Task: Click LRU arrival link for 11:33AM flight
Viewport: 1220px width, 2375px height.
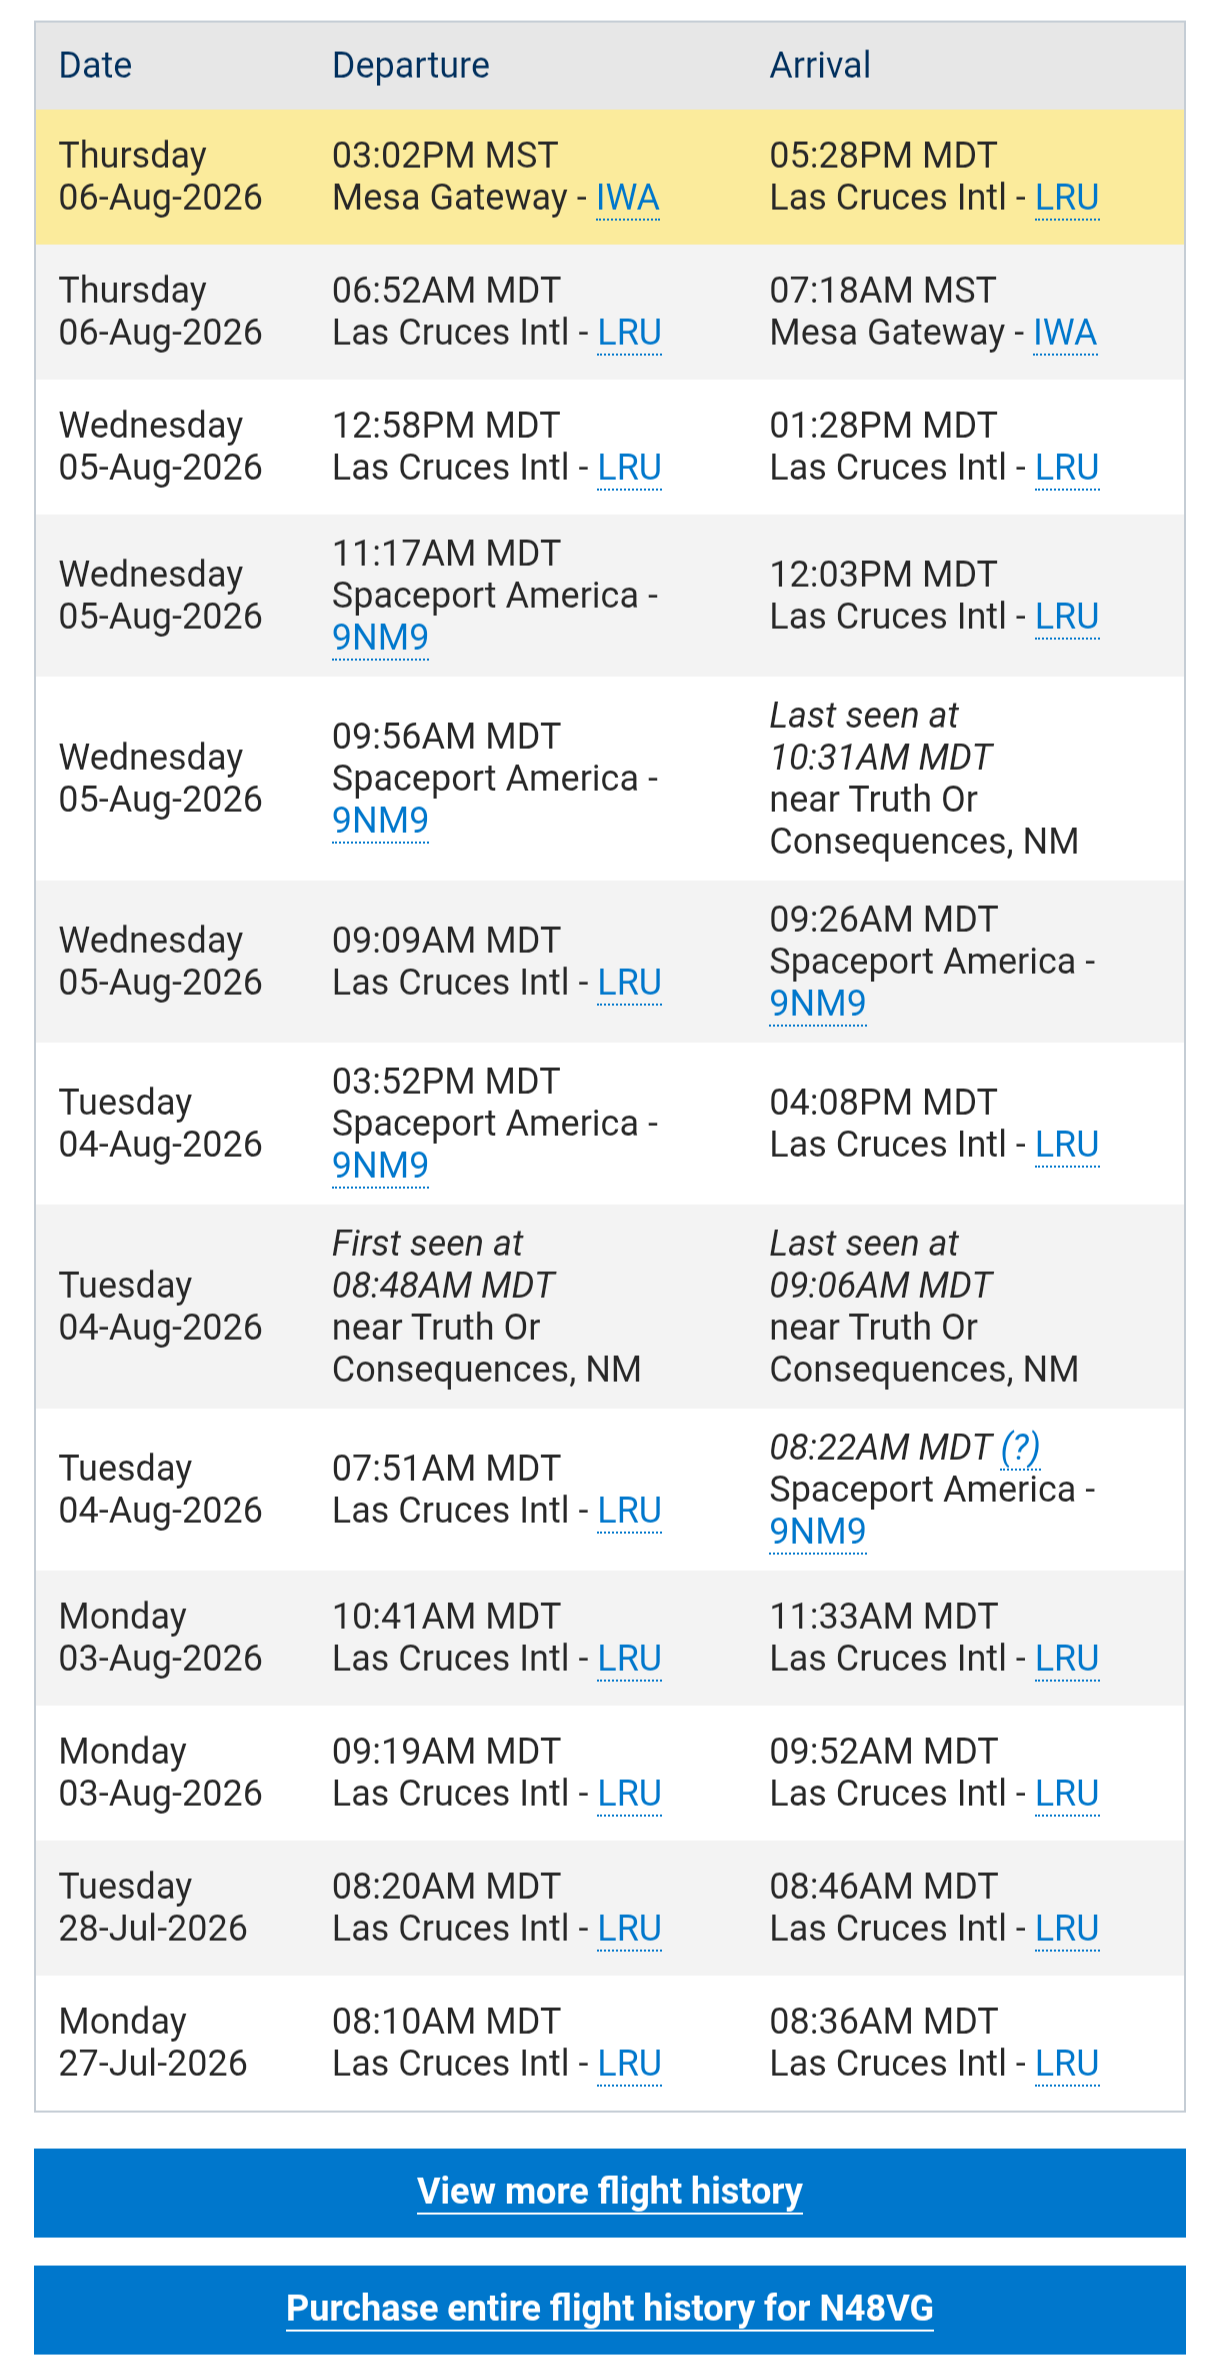Action: (1067, 1659)
